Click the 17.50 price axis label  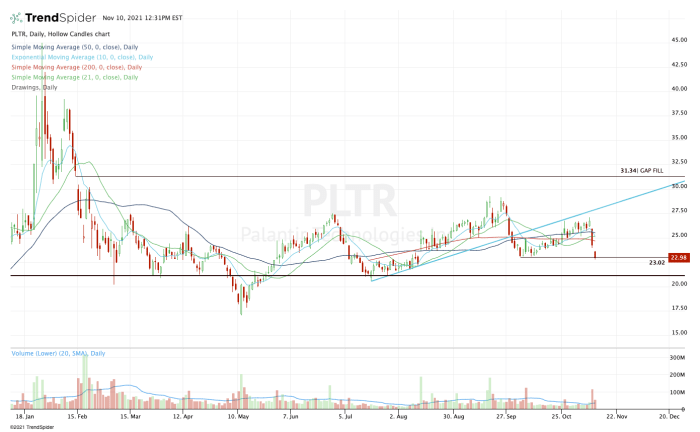pos(679,308)
